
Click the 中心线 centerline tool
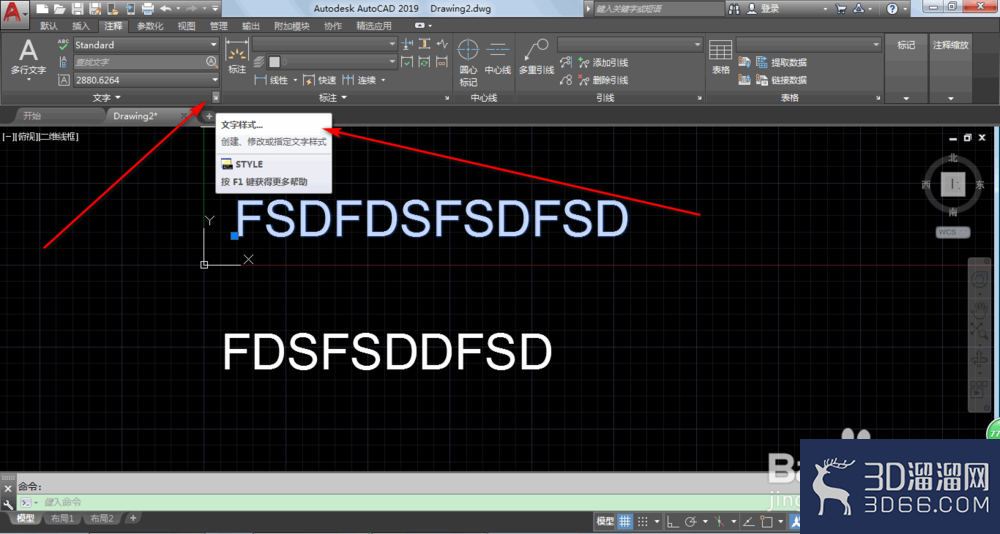[x=498, y=57]
